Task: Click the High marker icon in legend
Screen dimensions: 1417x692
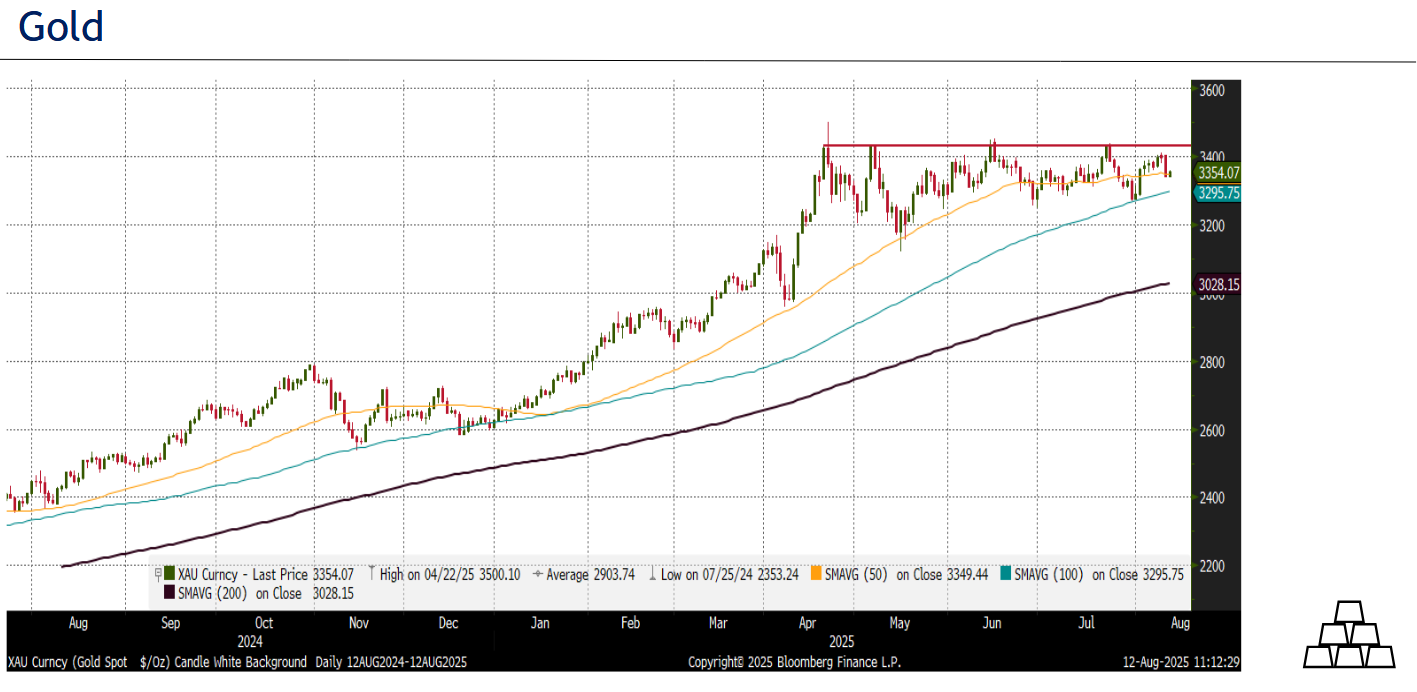Action: [371, 574]
